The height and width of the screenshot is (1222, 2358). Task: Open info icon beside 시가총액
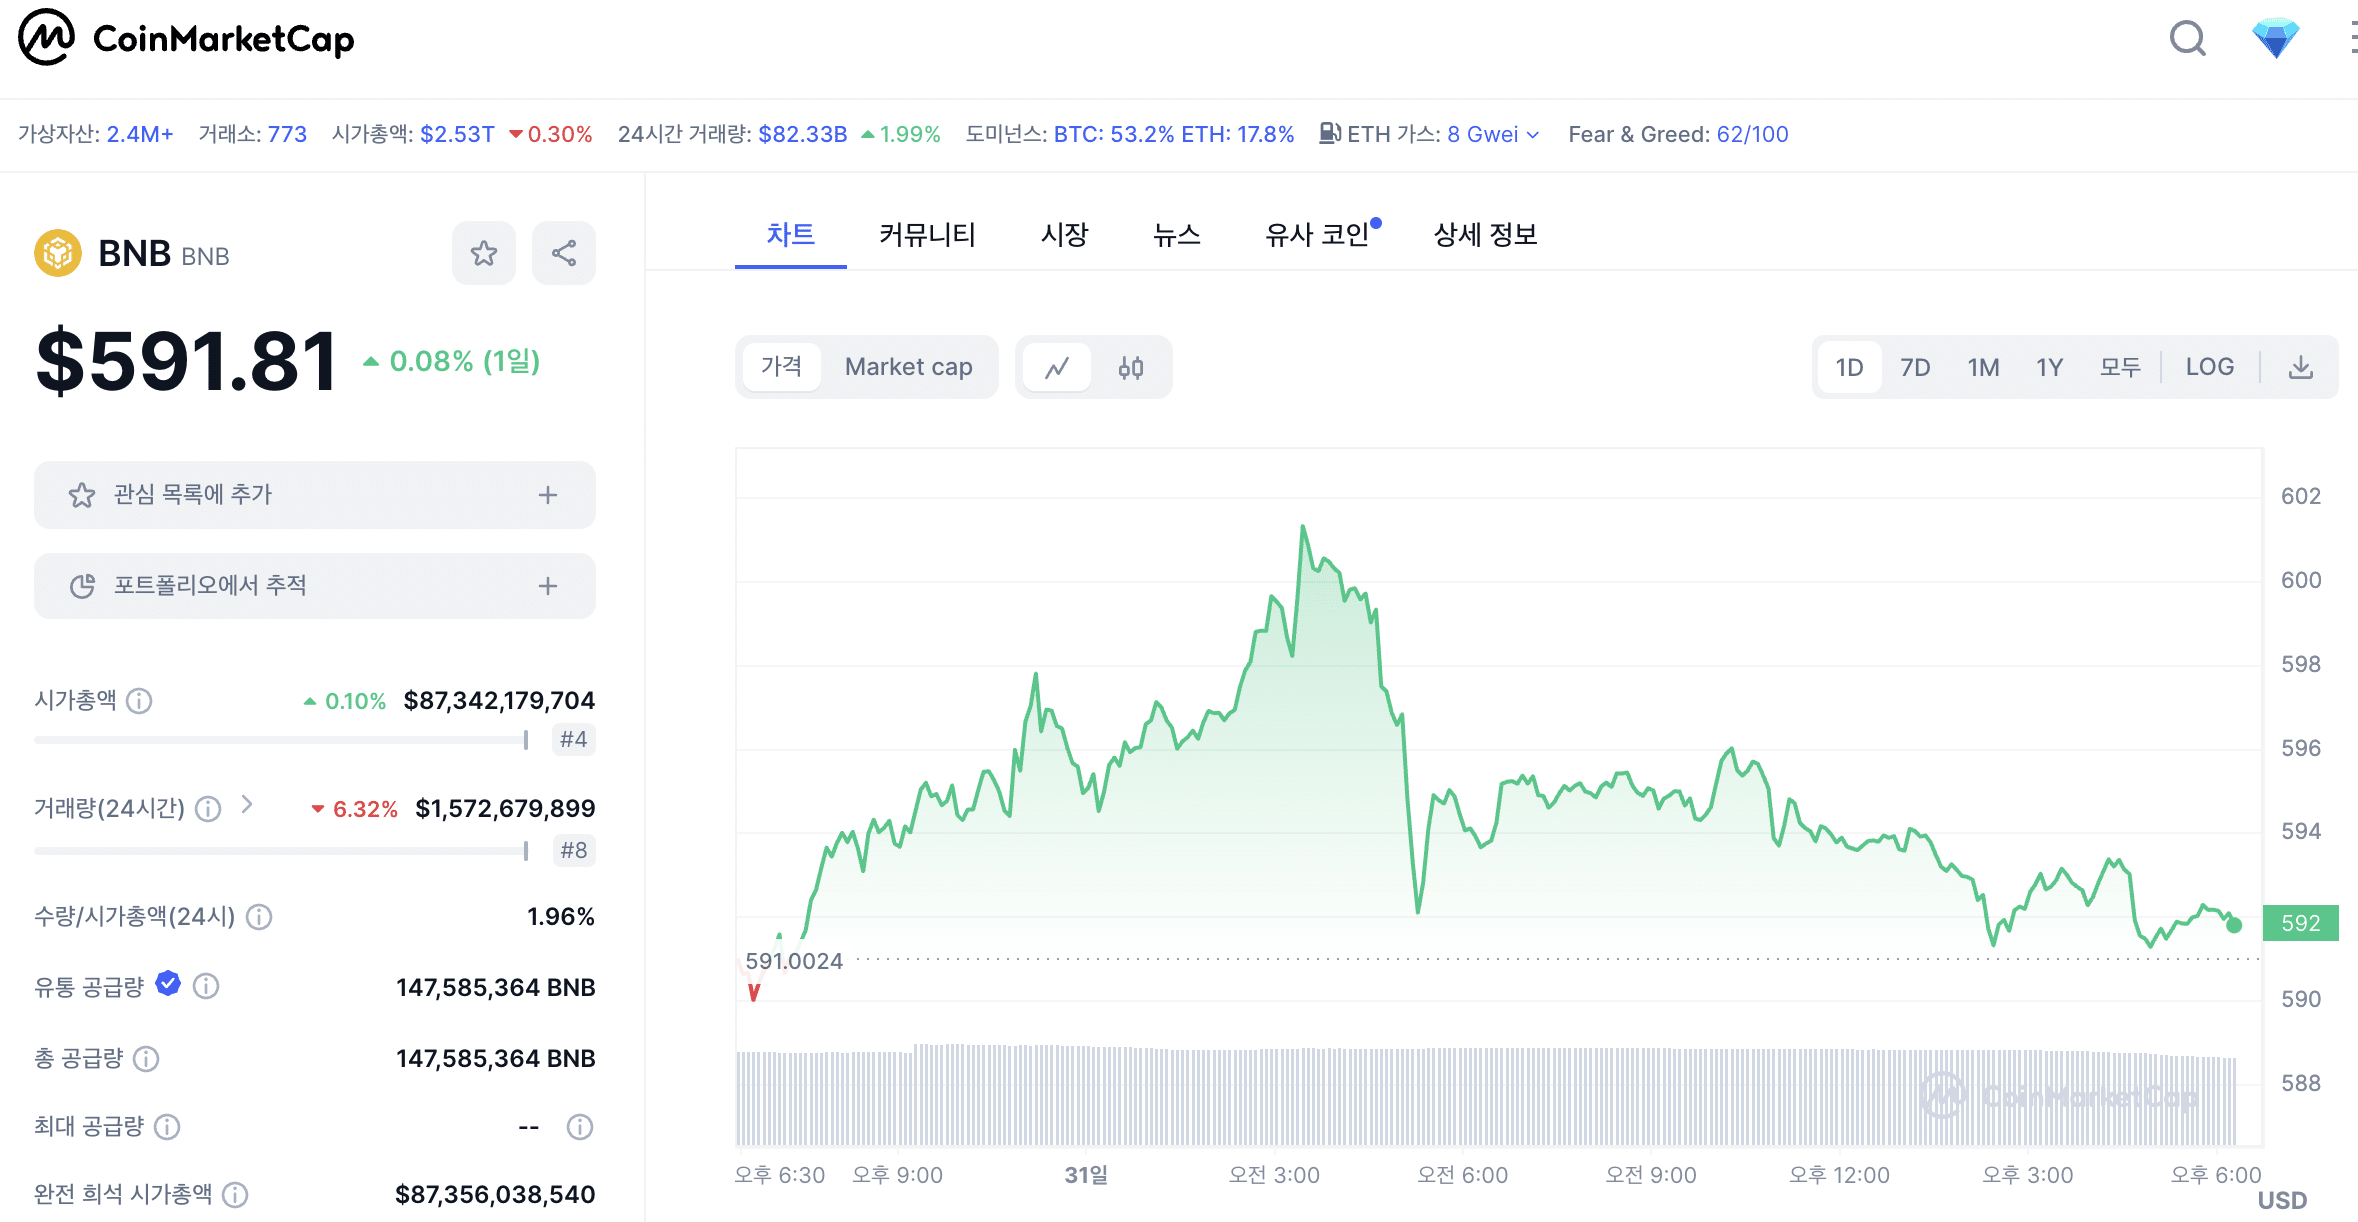click(140, 701)
